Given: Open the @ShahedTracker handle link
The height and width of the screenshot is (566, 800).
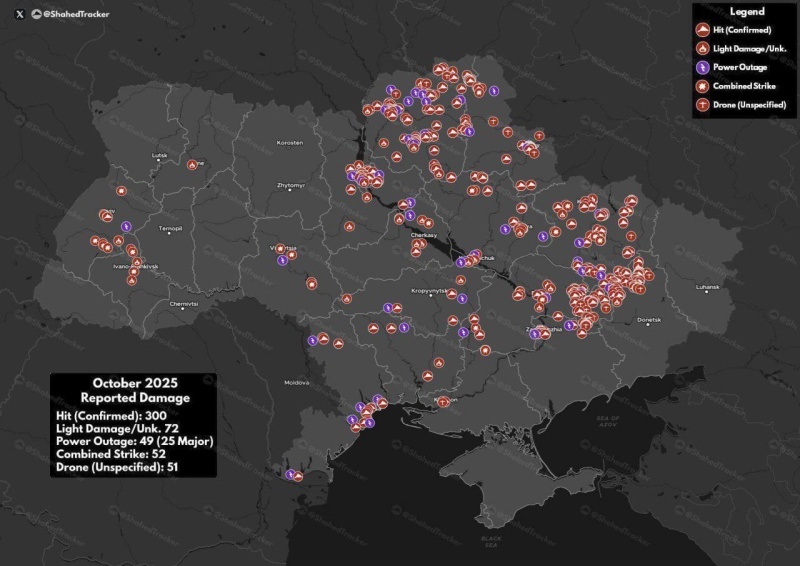Looking at the screenshot, I should [76, 14].
